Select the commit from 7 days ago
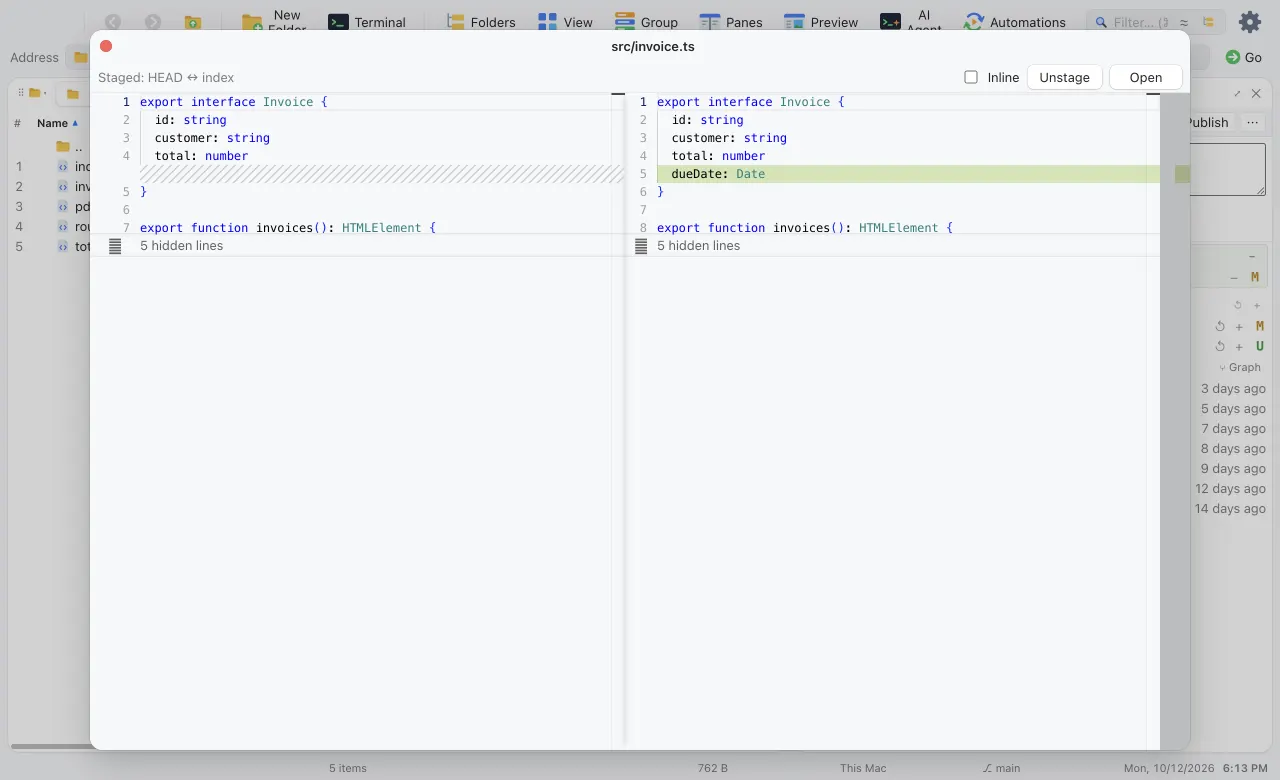Image resolution: width=1280 pixels, height=780 pixels. (x=1233, y=428)
